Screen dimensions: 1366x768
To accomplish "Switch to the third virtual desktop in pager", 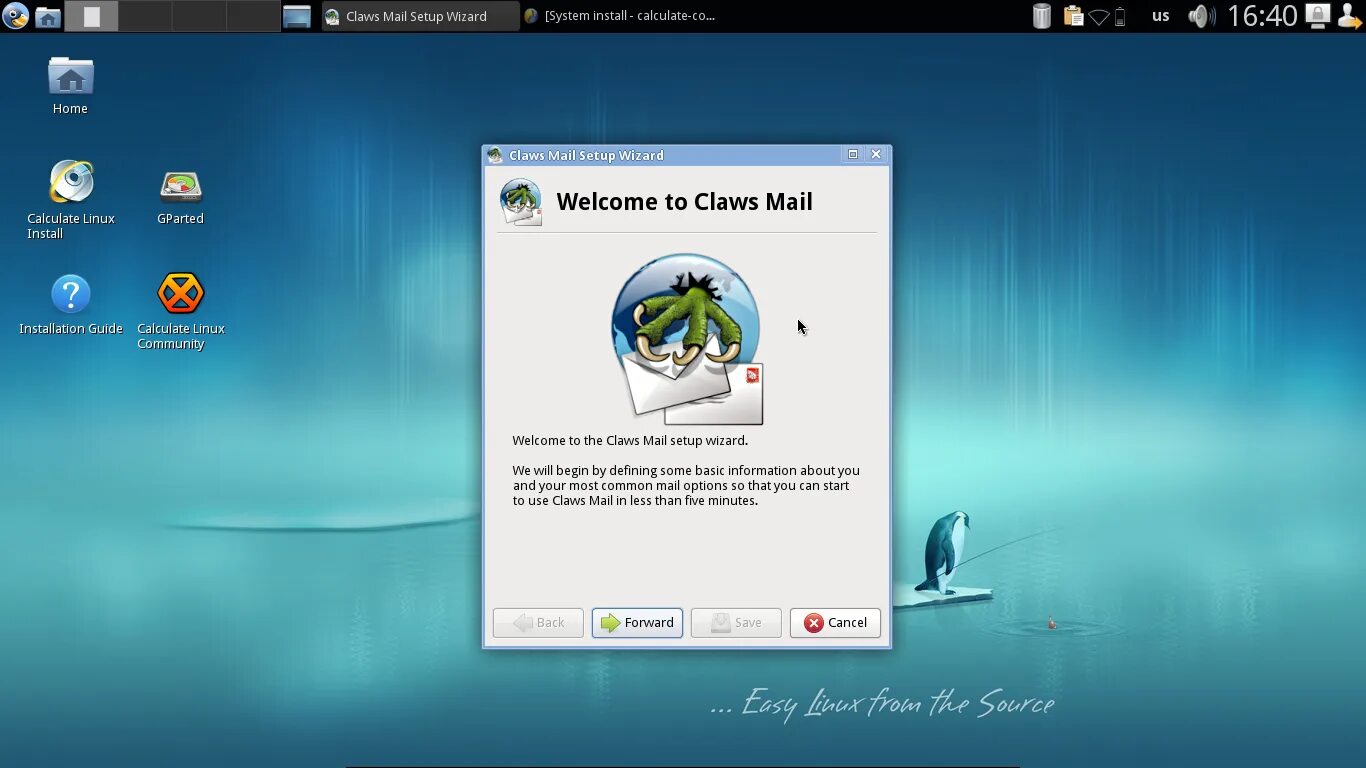I will (x=199, y=16).
